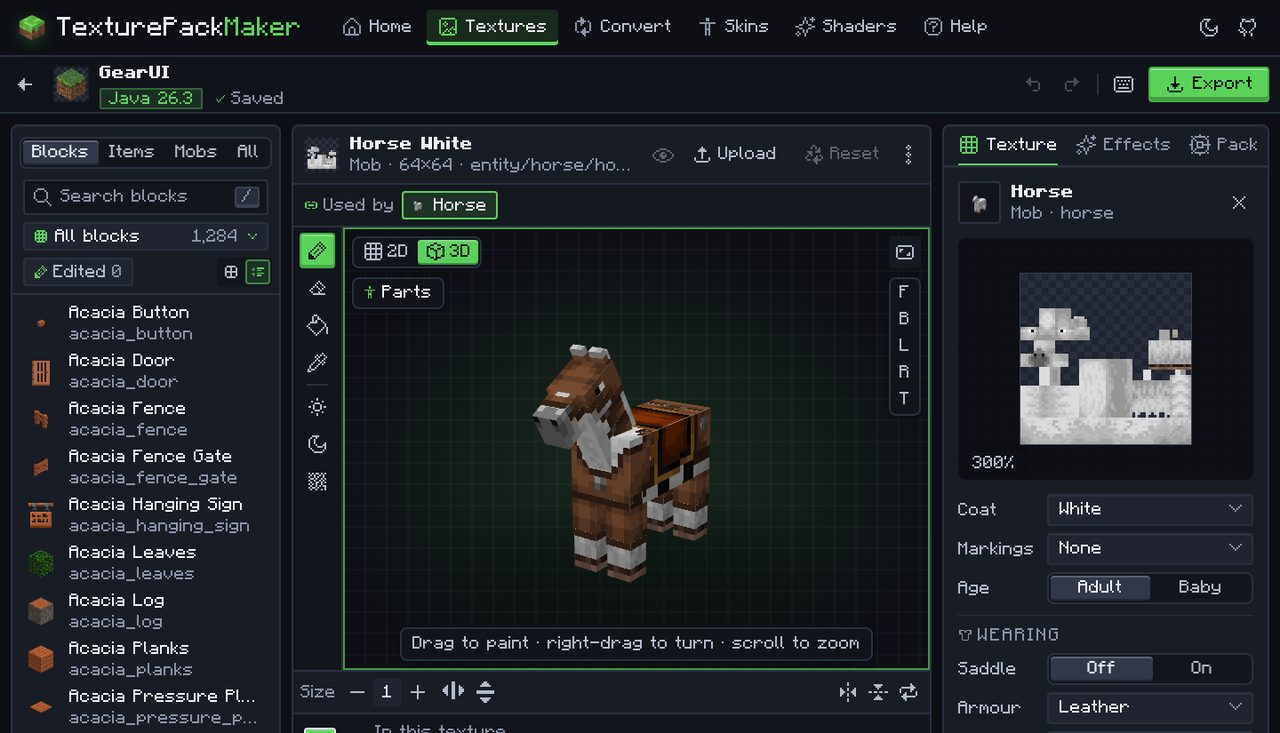1280x733 pixels.
Task: Open the Shaders menu
Action: 845,27
